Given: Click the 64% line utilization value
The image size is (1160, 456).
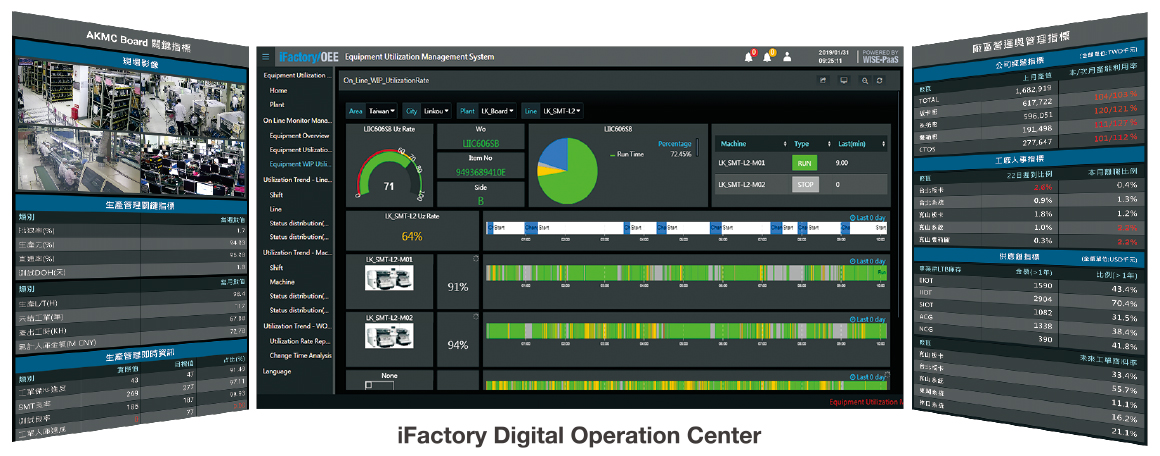Looking at the screenshot, I should click(x=412, y=237).
